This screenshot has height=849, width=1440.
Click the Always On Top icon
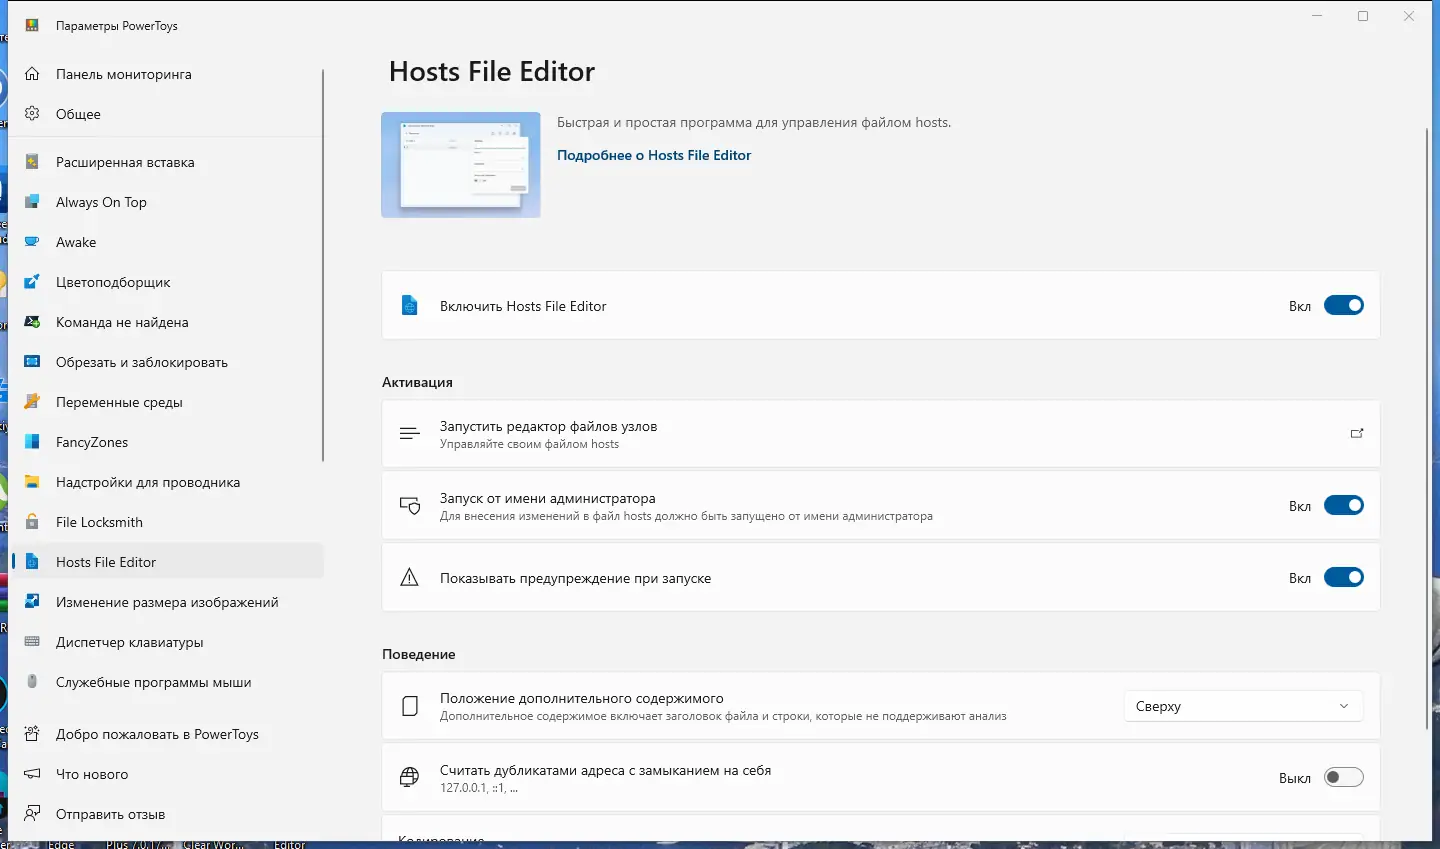[32, 202]
